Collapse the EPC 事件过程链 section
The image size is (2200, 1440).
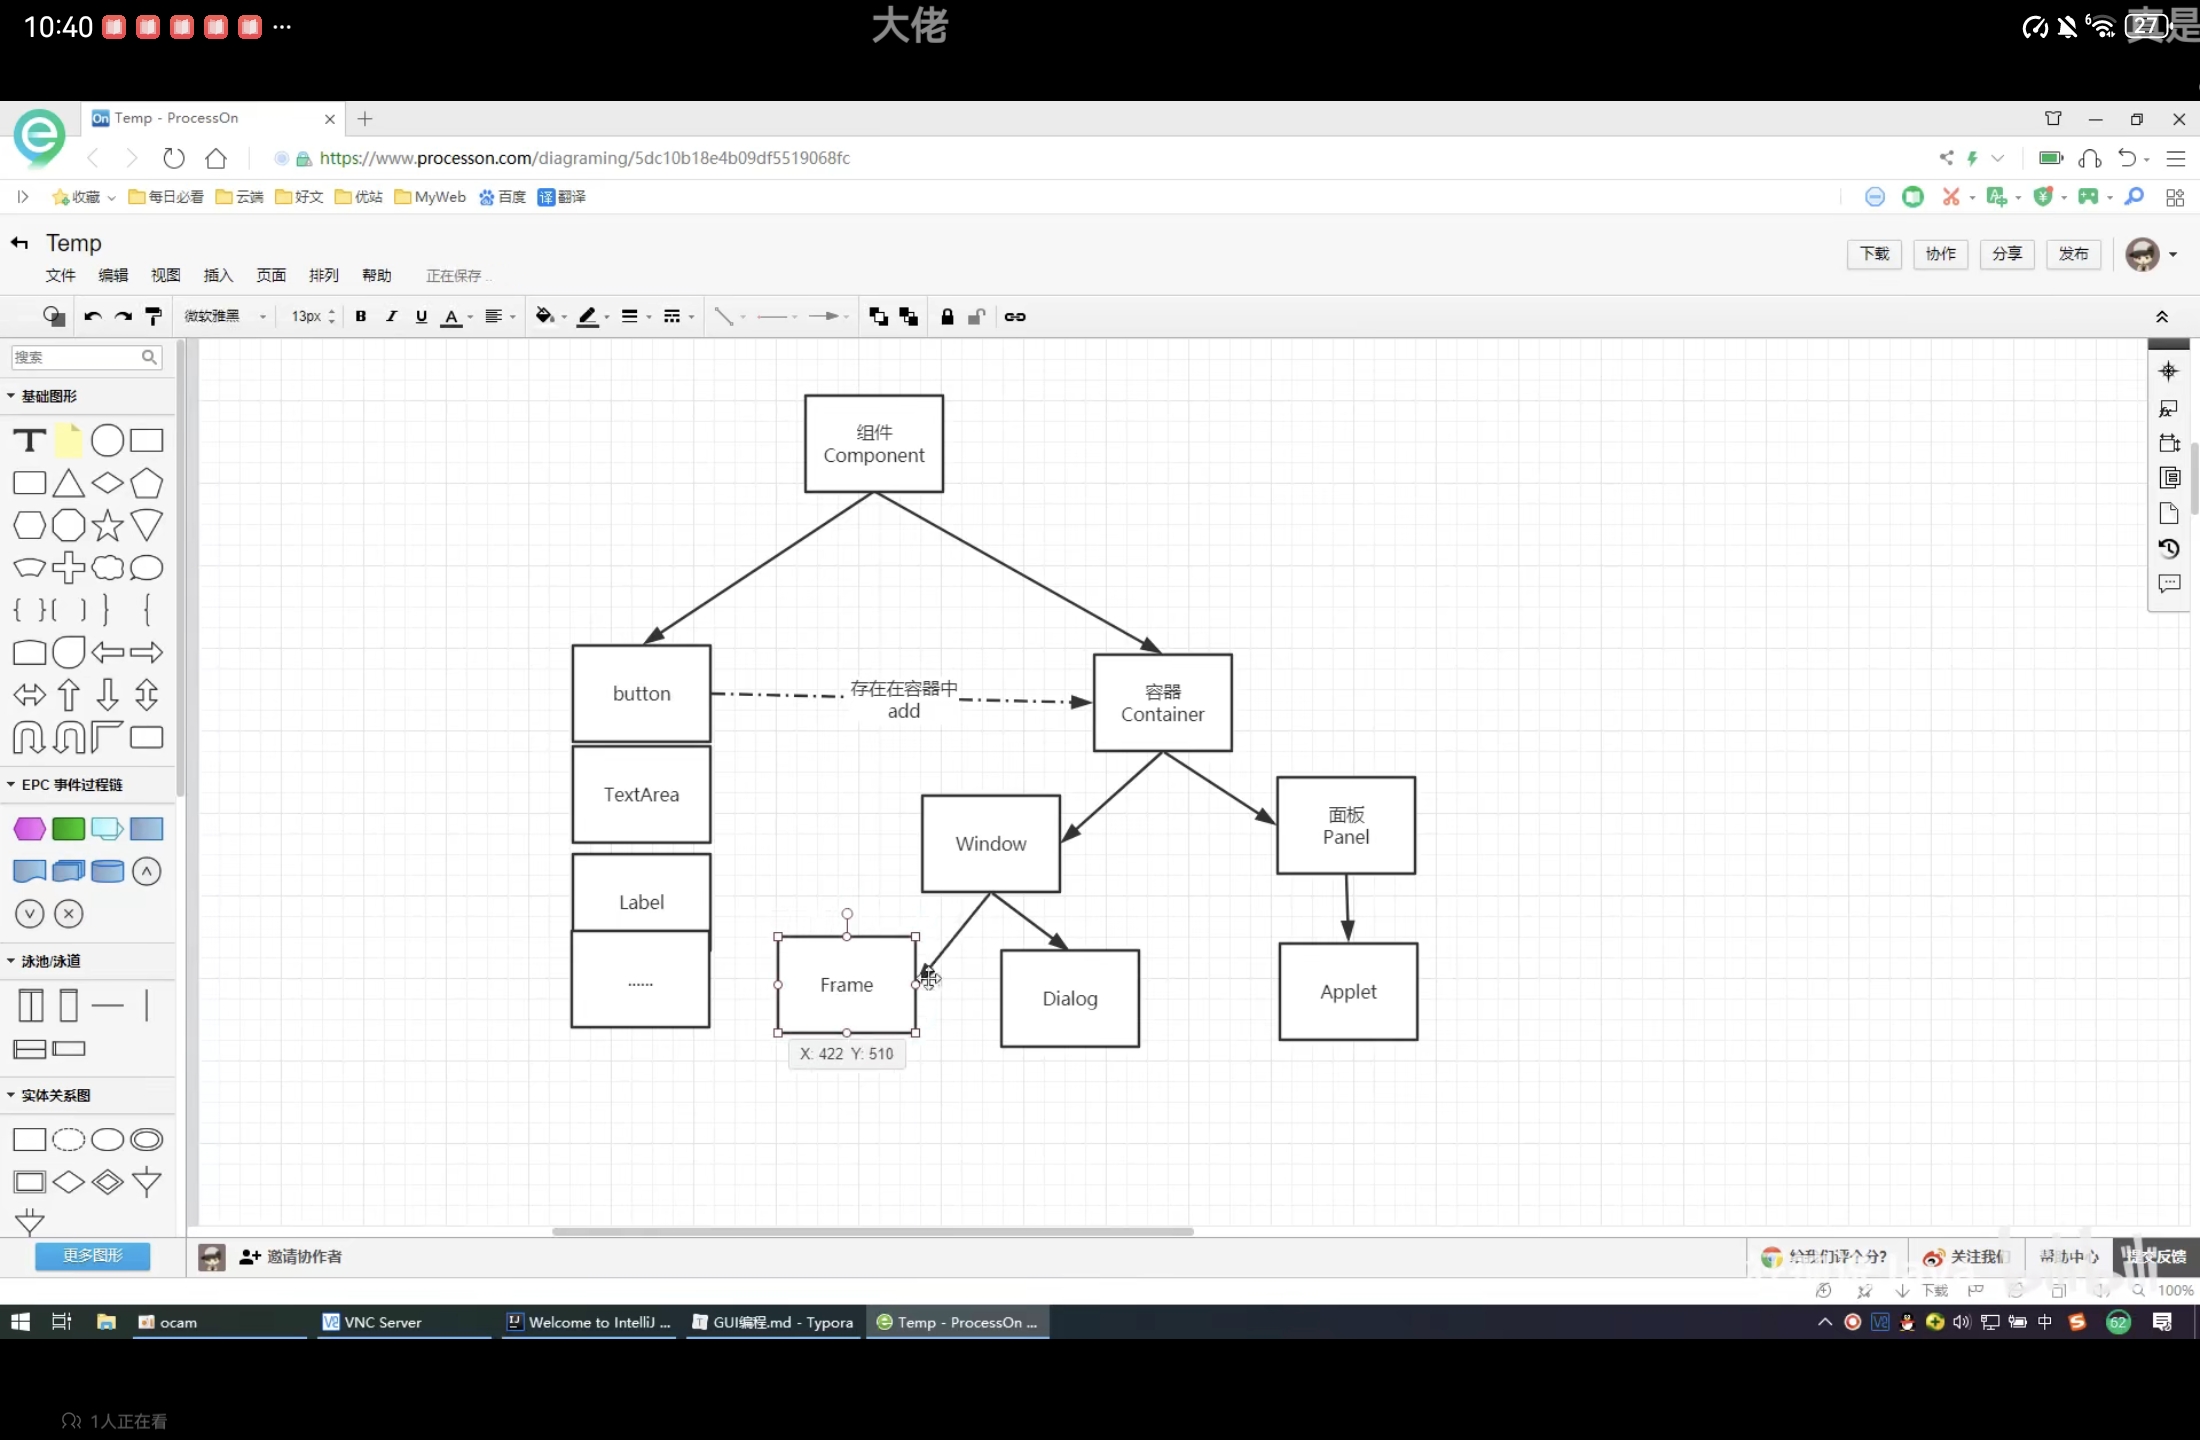70,784
